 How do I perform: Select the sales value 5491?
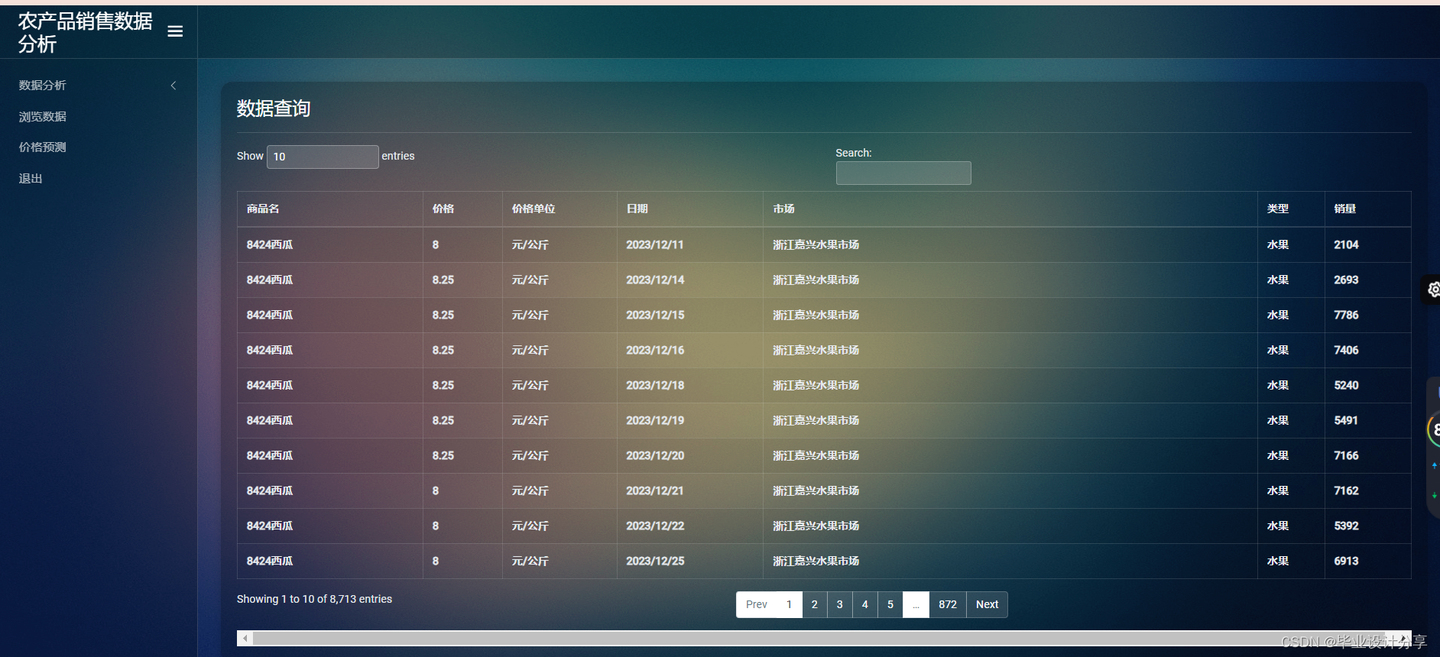pos(1346,420)
